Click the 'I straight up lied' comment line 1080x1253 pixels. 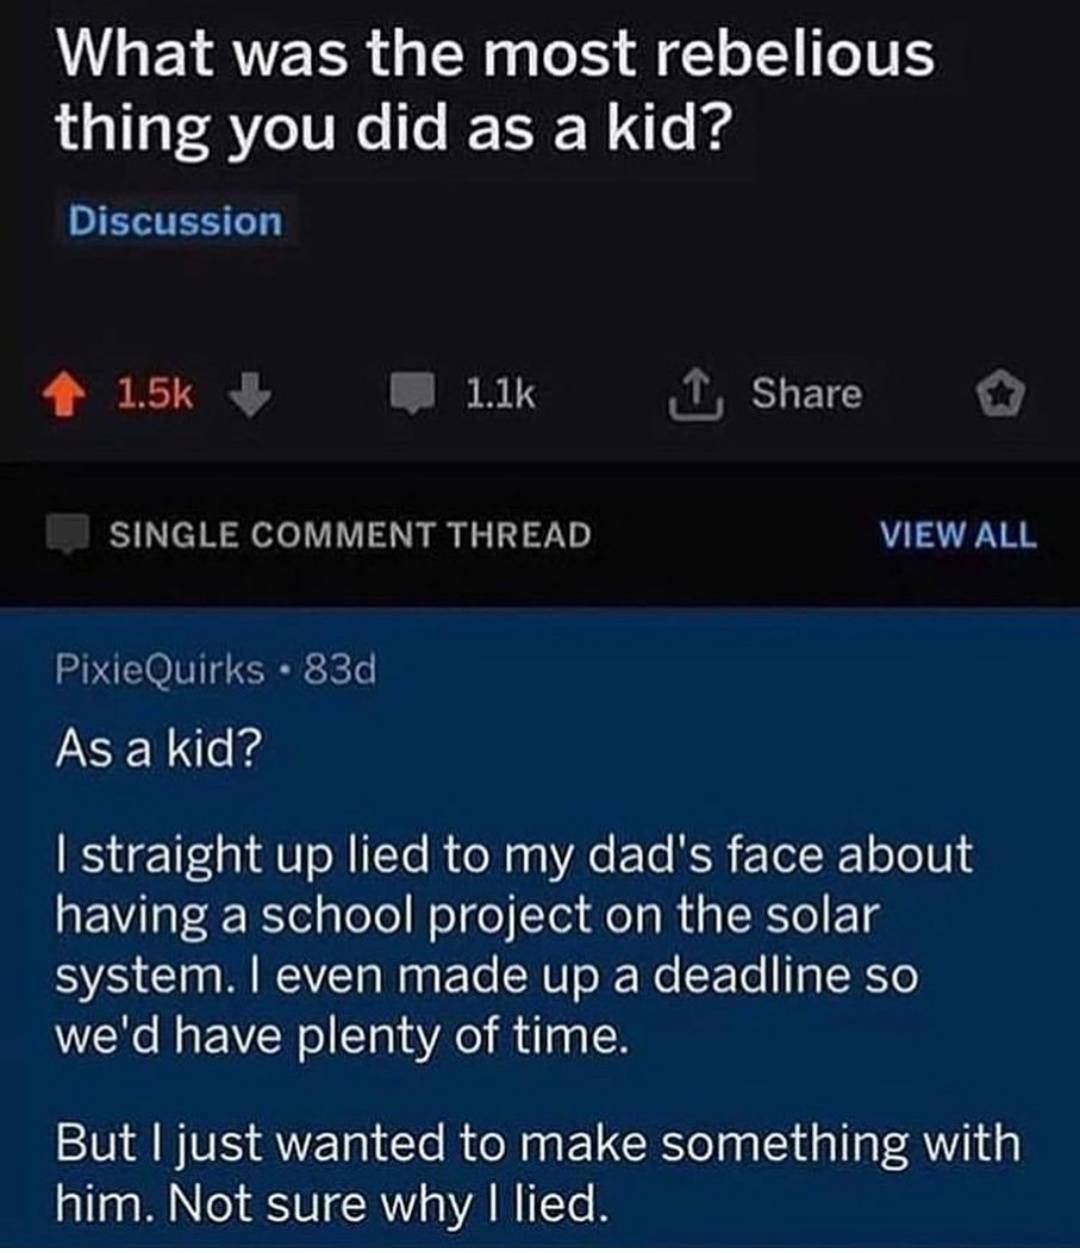tap(512, 855)
